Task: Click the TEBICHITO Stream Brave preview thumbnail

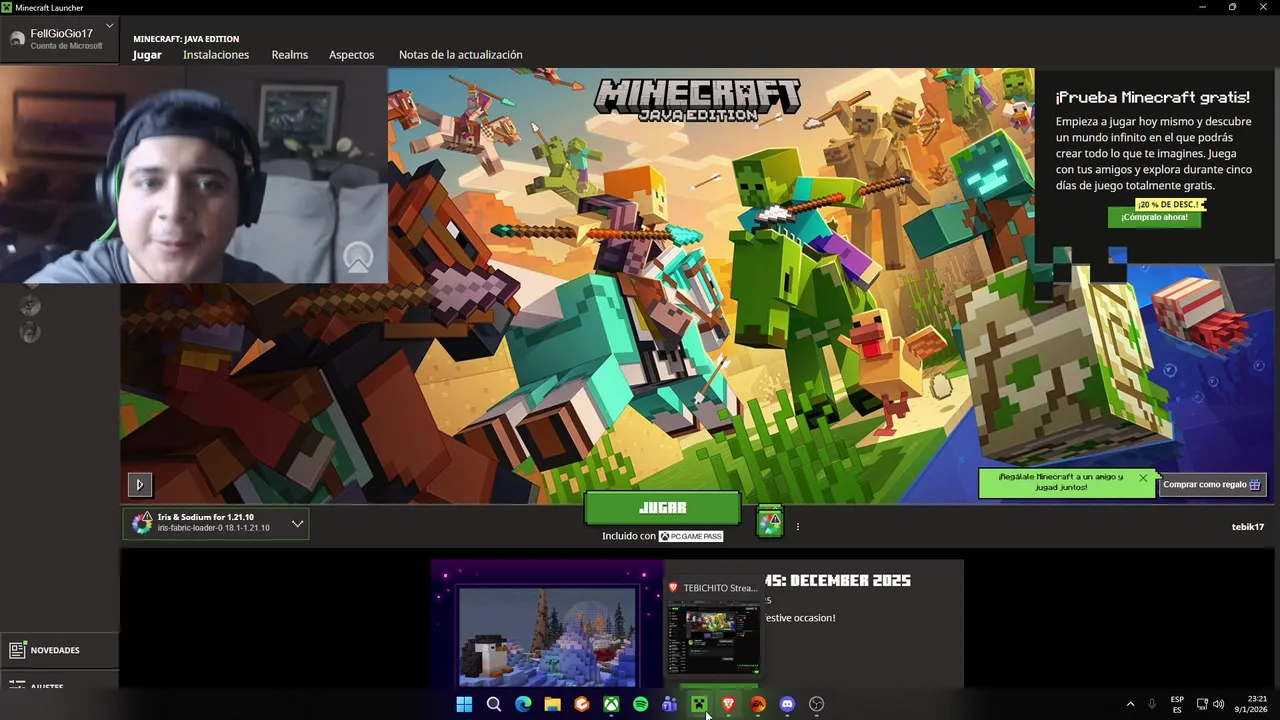Action: pyautogui.click(x=713, y=640)
